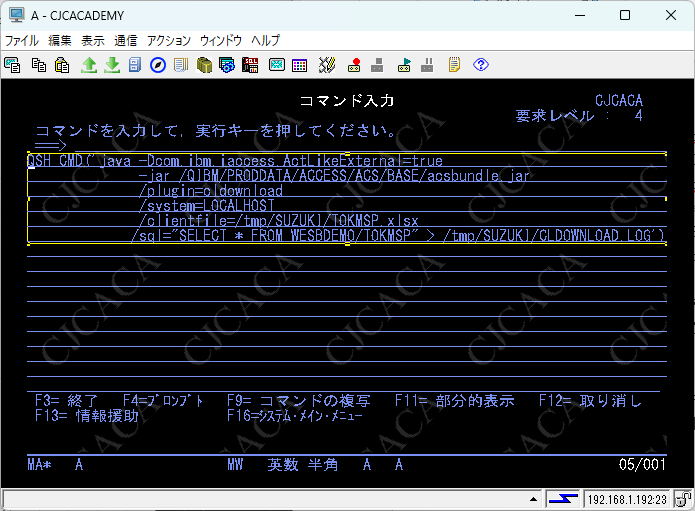Click the yellow notepad icon in the toolbar
The height and width of the screenshot is (511, 695).
tap(454, 65)
